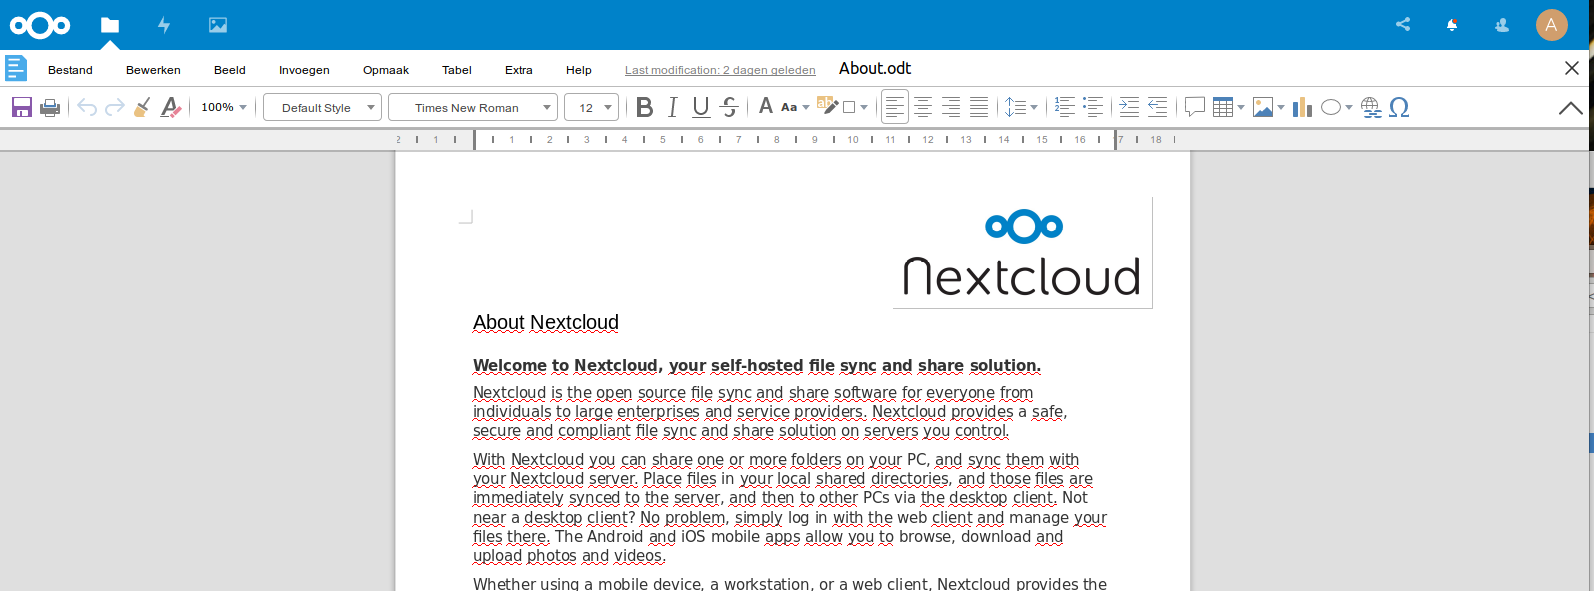Open the special character Omega icon
The width and height of the screenshot is (1594, 591).
[x=1399, y=107]
